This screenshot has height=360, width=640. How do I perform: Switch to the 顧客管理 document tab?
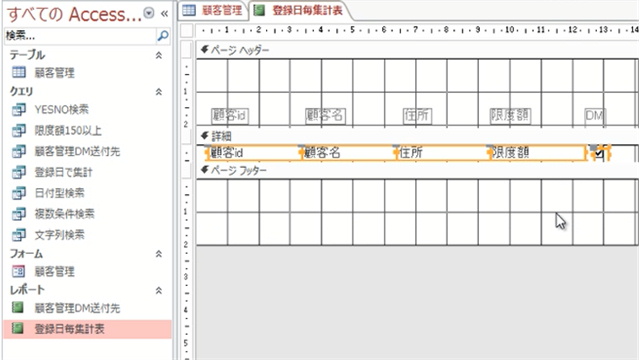[213, 11]
